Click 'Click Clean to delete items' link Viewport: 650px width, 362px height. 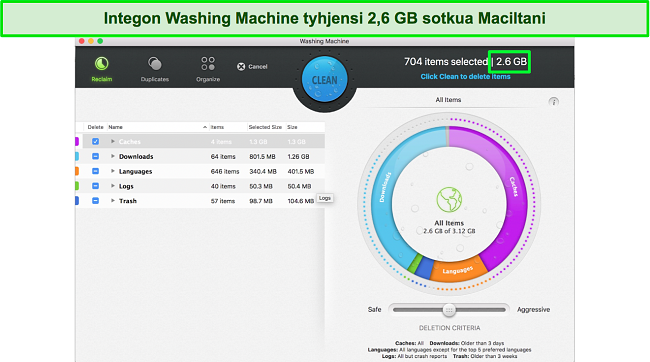point(466,77)
